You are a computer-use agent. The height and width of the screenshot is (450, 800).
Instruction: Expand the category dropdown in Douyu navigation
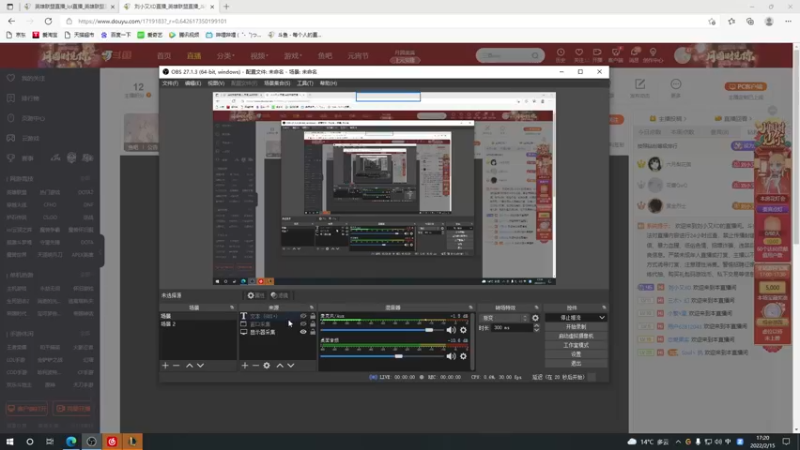coord(226,56)
